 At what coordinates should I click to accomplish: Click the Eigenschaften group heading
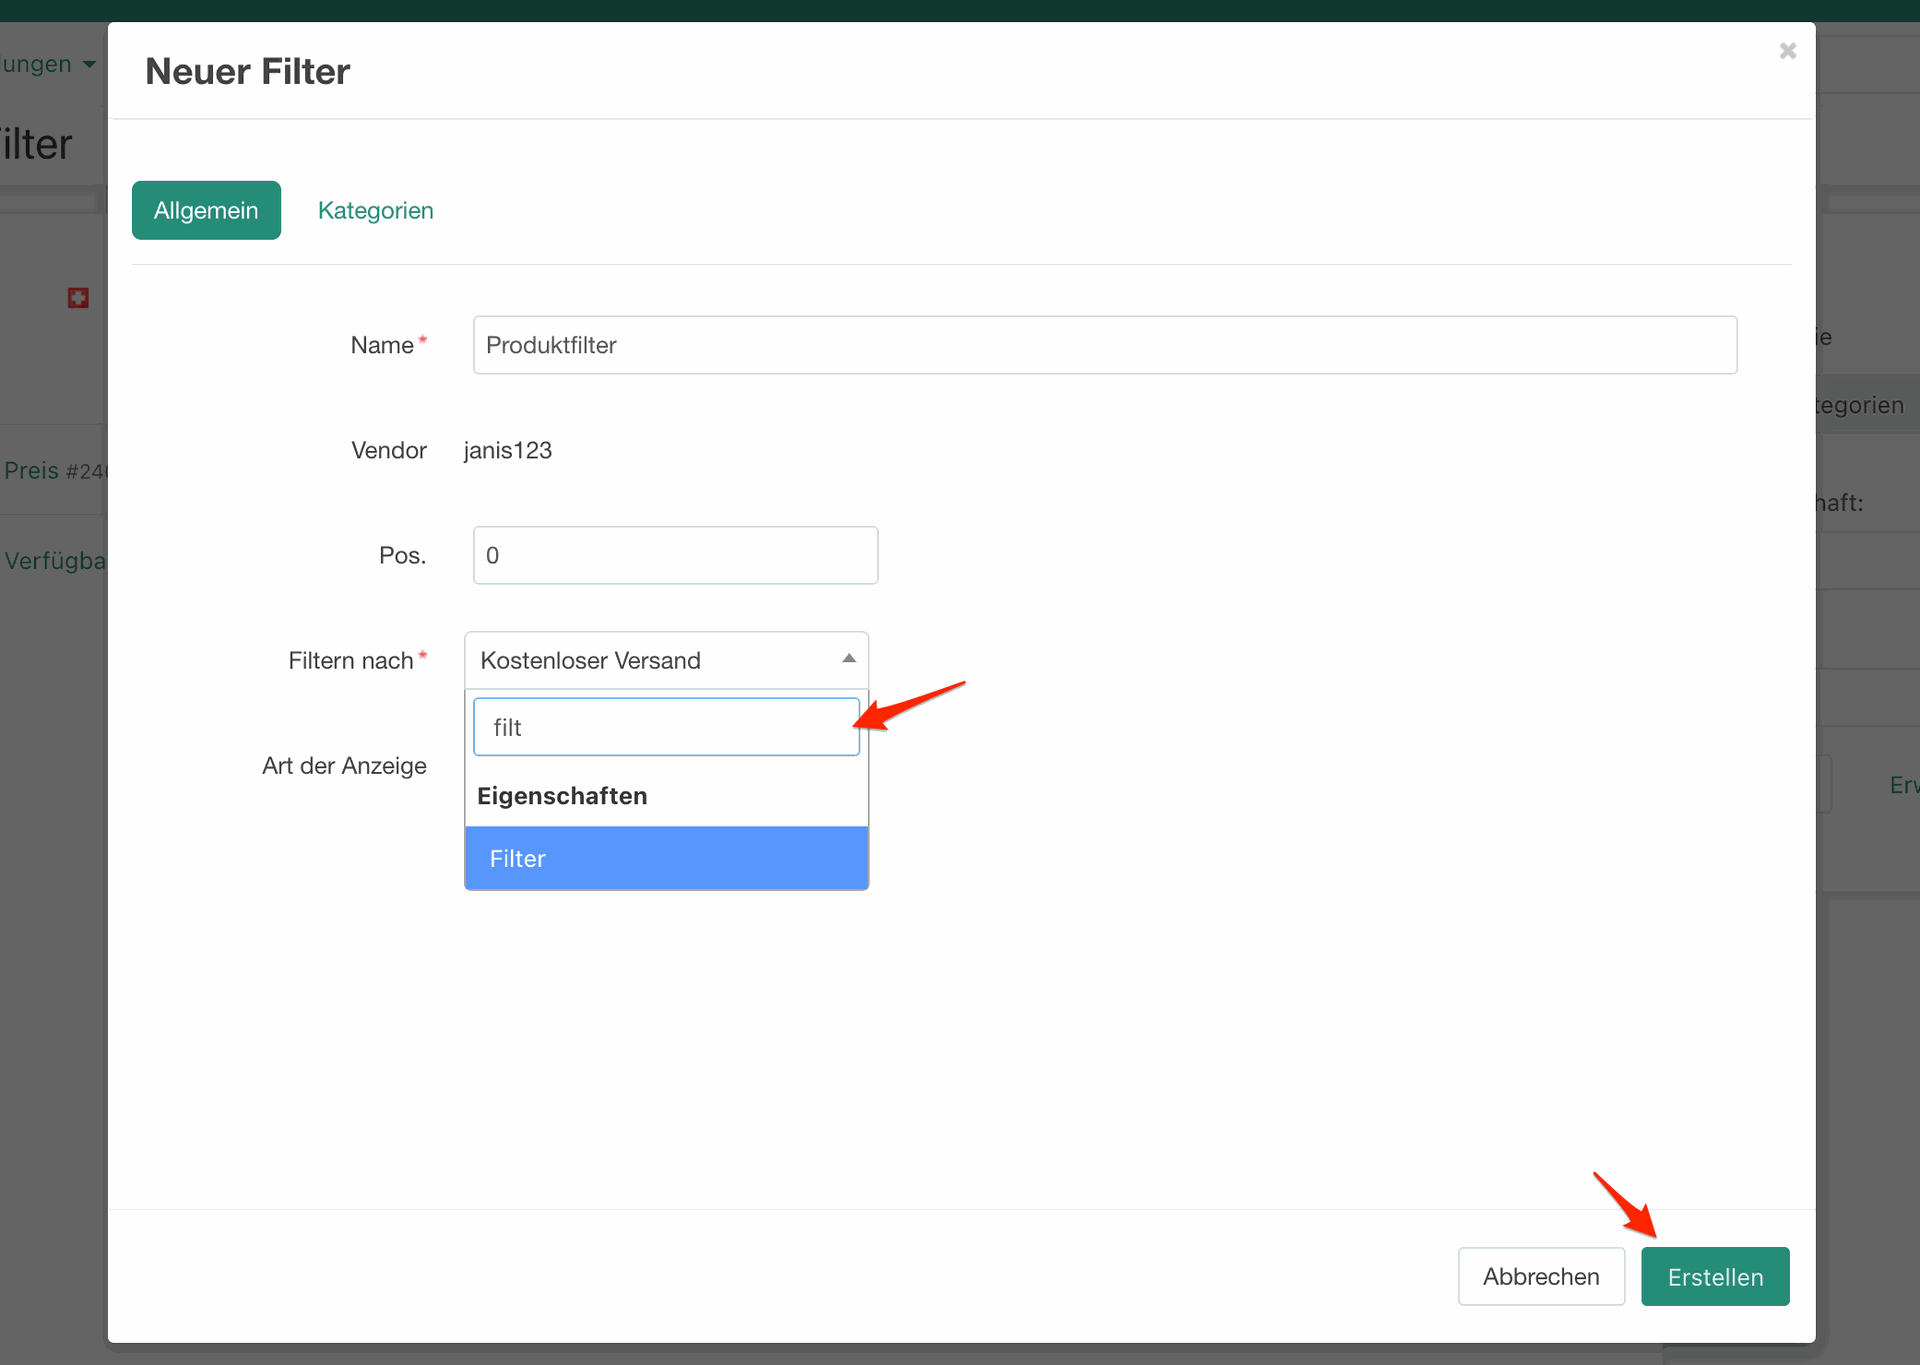pyautogui.click(x=562, y=796)
